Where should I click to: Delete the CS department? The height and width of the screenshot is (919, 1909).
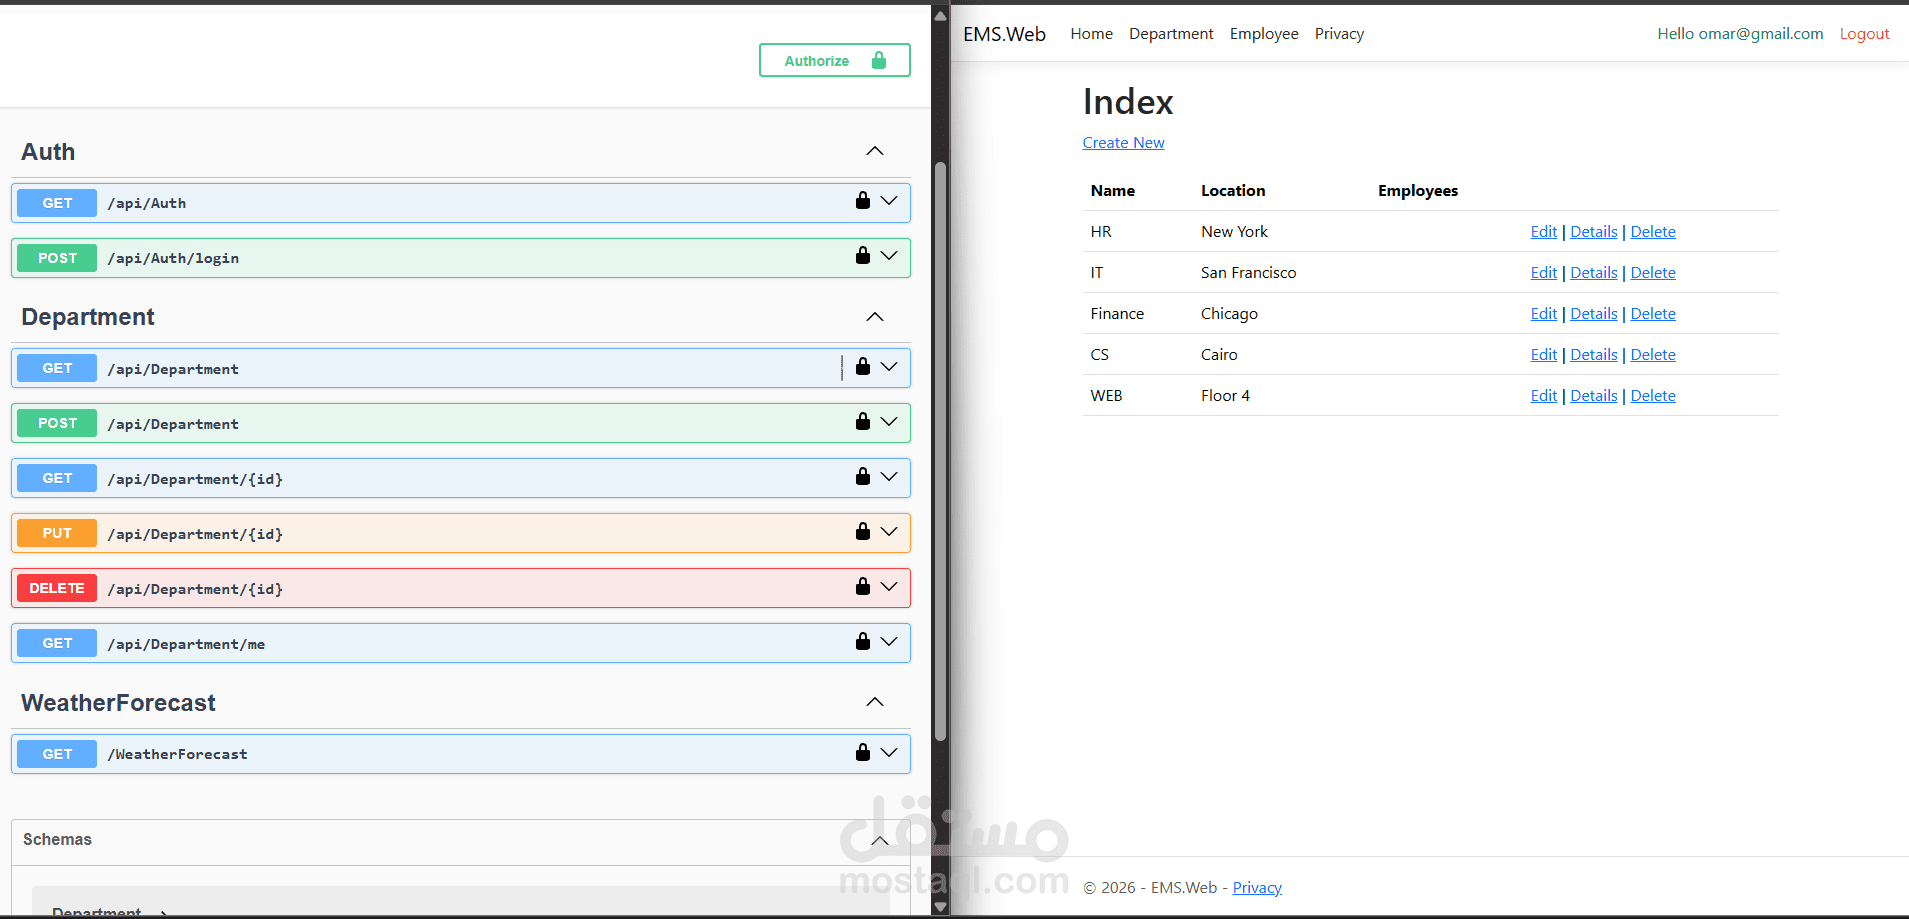1652,355
